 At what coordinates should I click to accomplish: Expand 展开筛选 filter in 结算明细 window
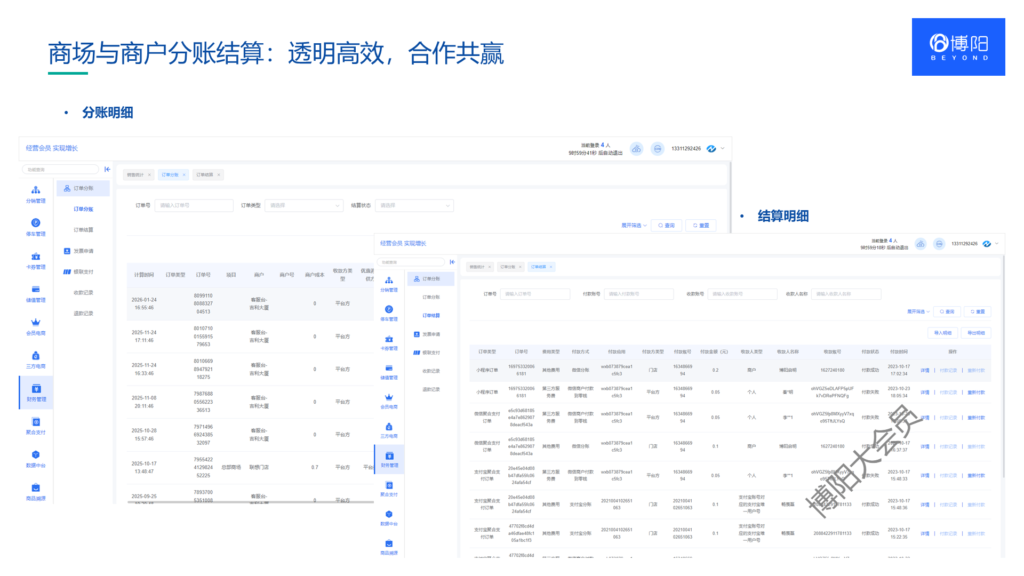918,312
